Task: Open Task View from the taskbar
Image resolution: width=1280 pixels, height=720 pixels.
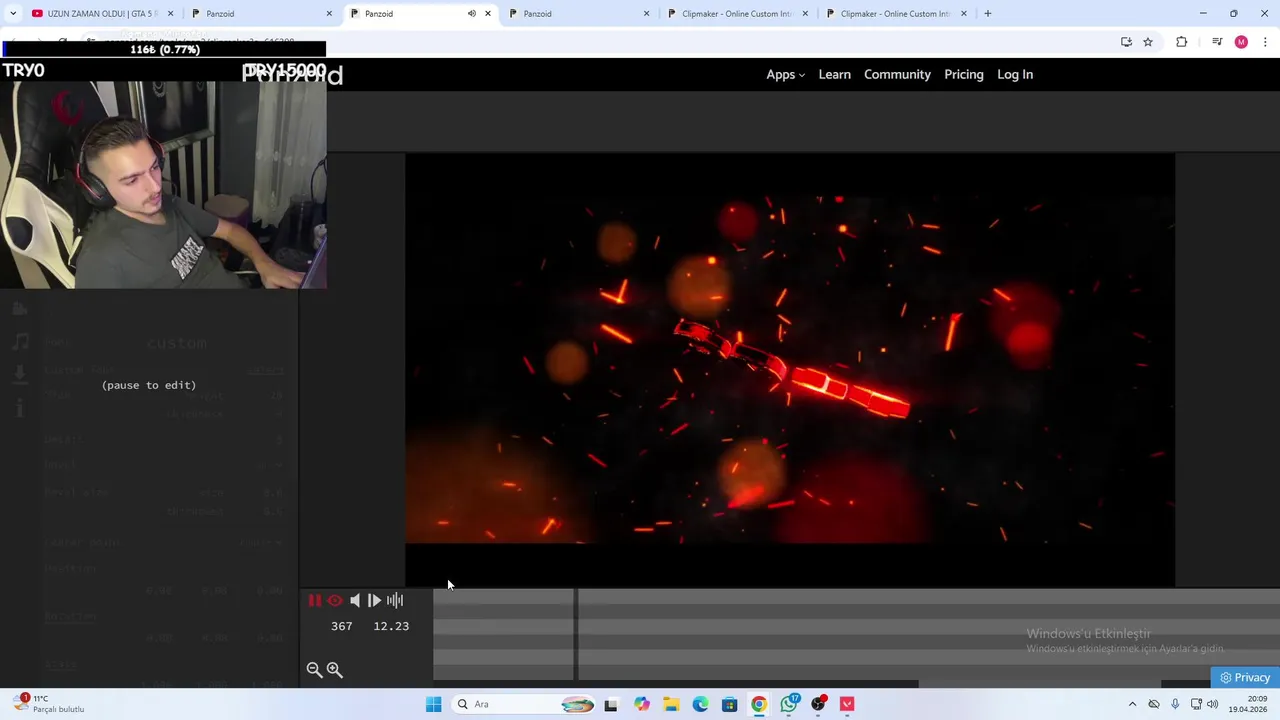Action: pyautogui.click(x=611, y=704)
